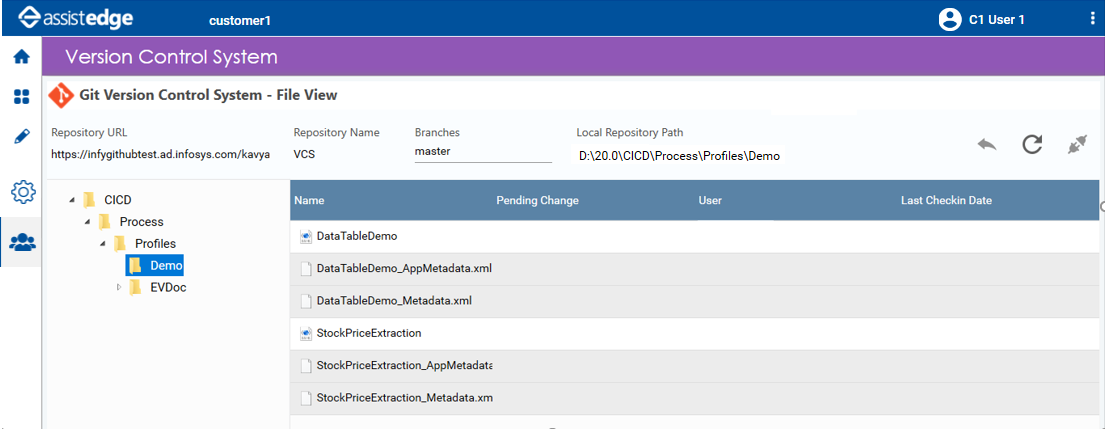Select the pencil edit icon in sidebar
The height and width of the screenshot is (429, 1105).
point(22,136)
